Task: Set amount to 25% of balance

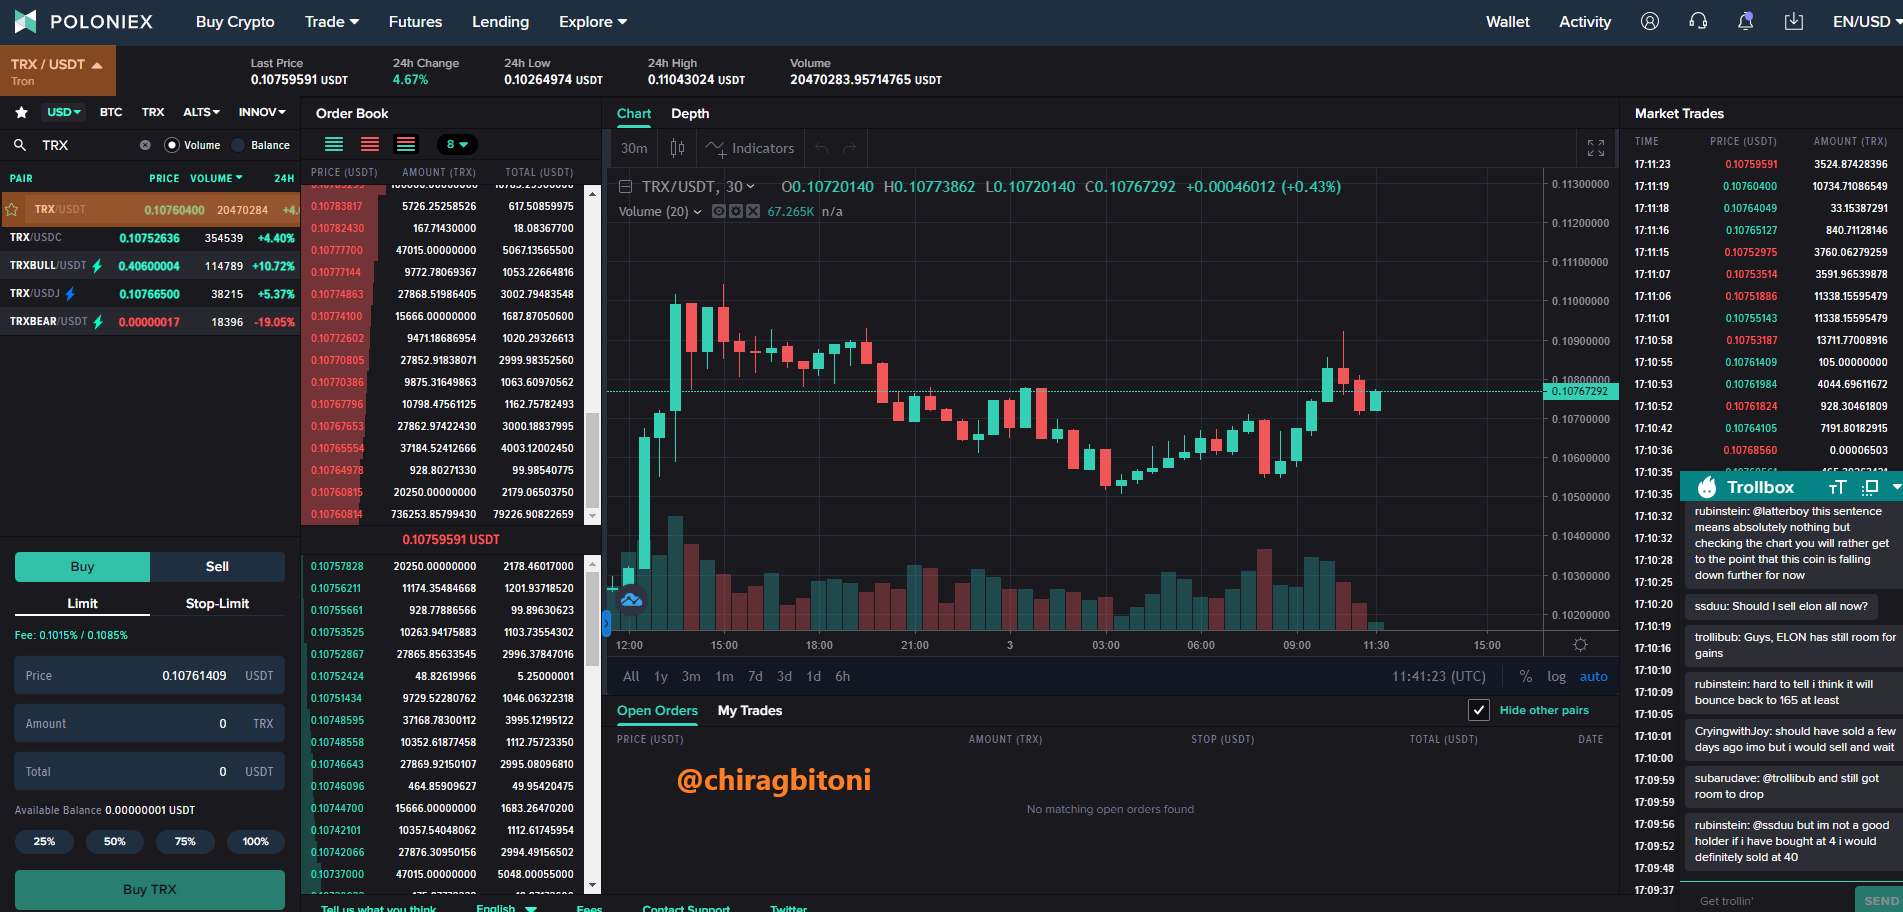Action: pos(44,841)
